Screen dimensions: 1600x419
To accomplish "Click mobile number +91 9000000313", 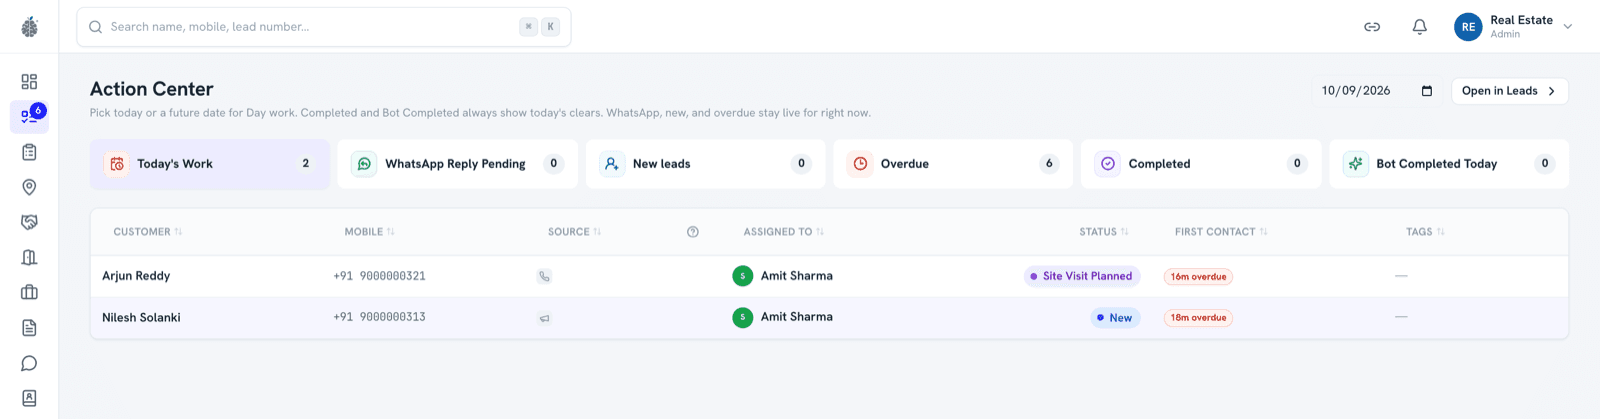I will pyautogui.click(x=379, y=317).
